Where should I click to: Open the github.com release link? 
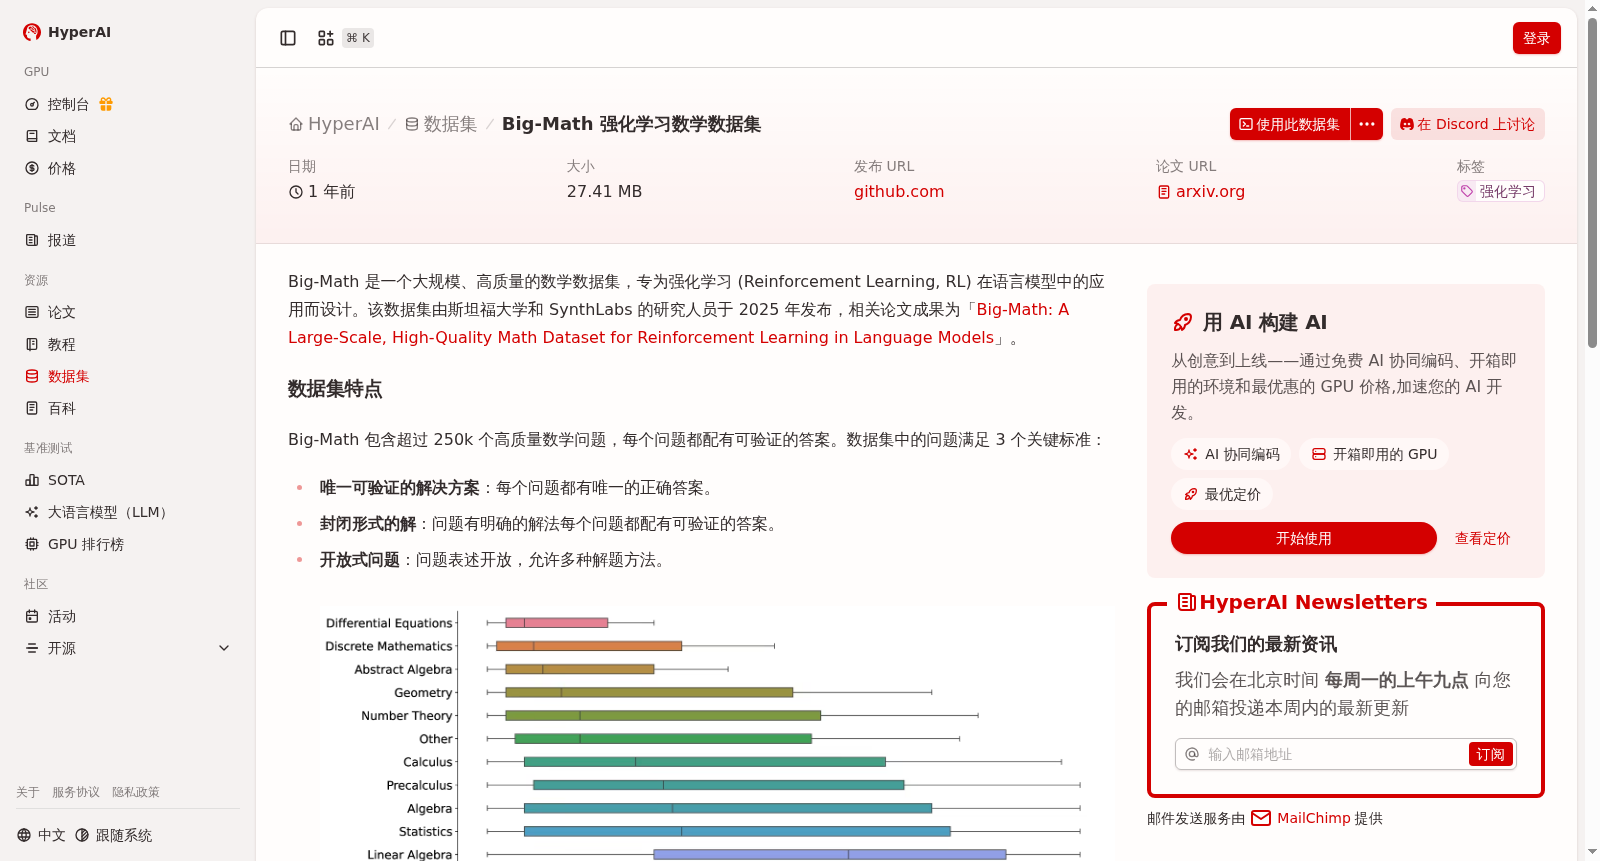[x=899, y=191]
